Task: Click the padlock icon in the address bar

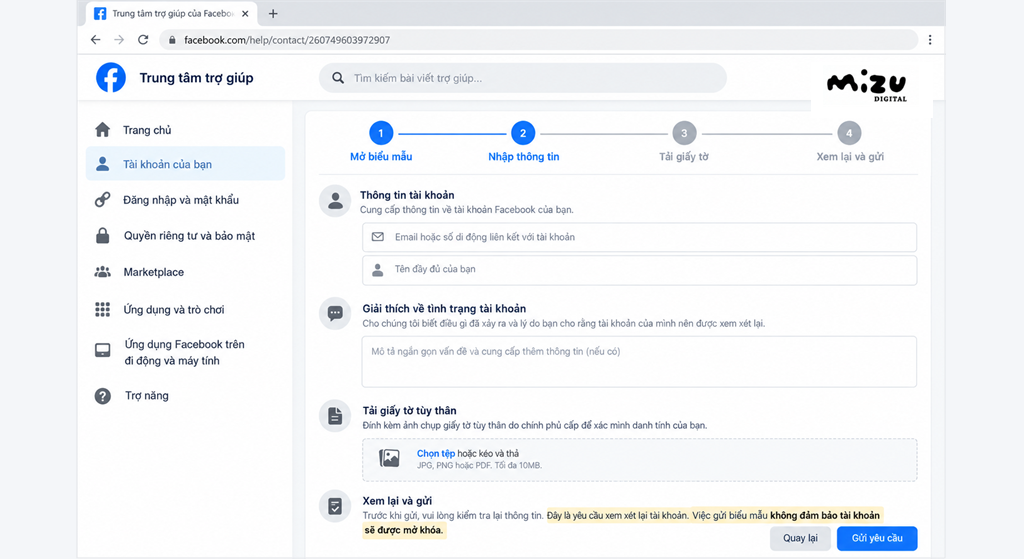Action: click(172, 40)
